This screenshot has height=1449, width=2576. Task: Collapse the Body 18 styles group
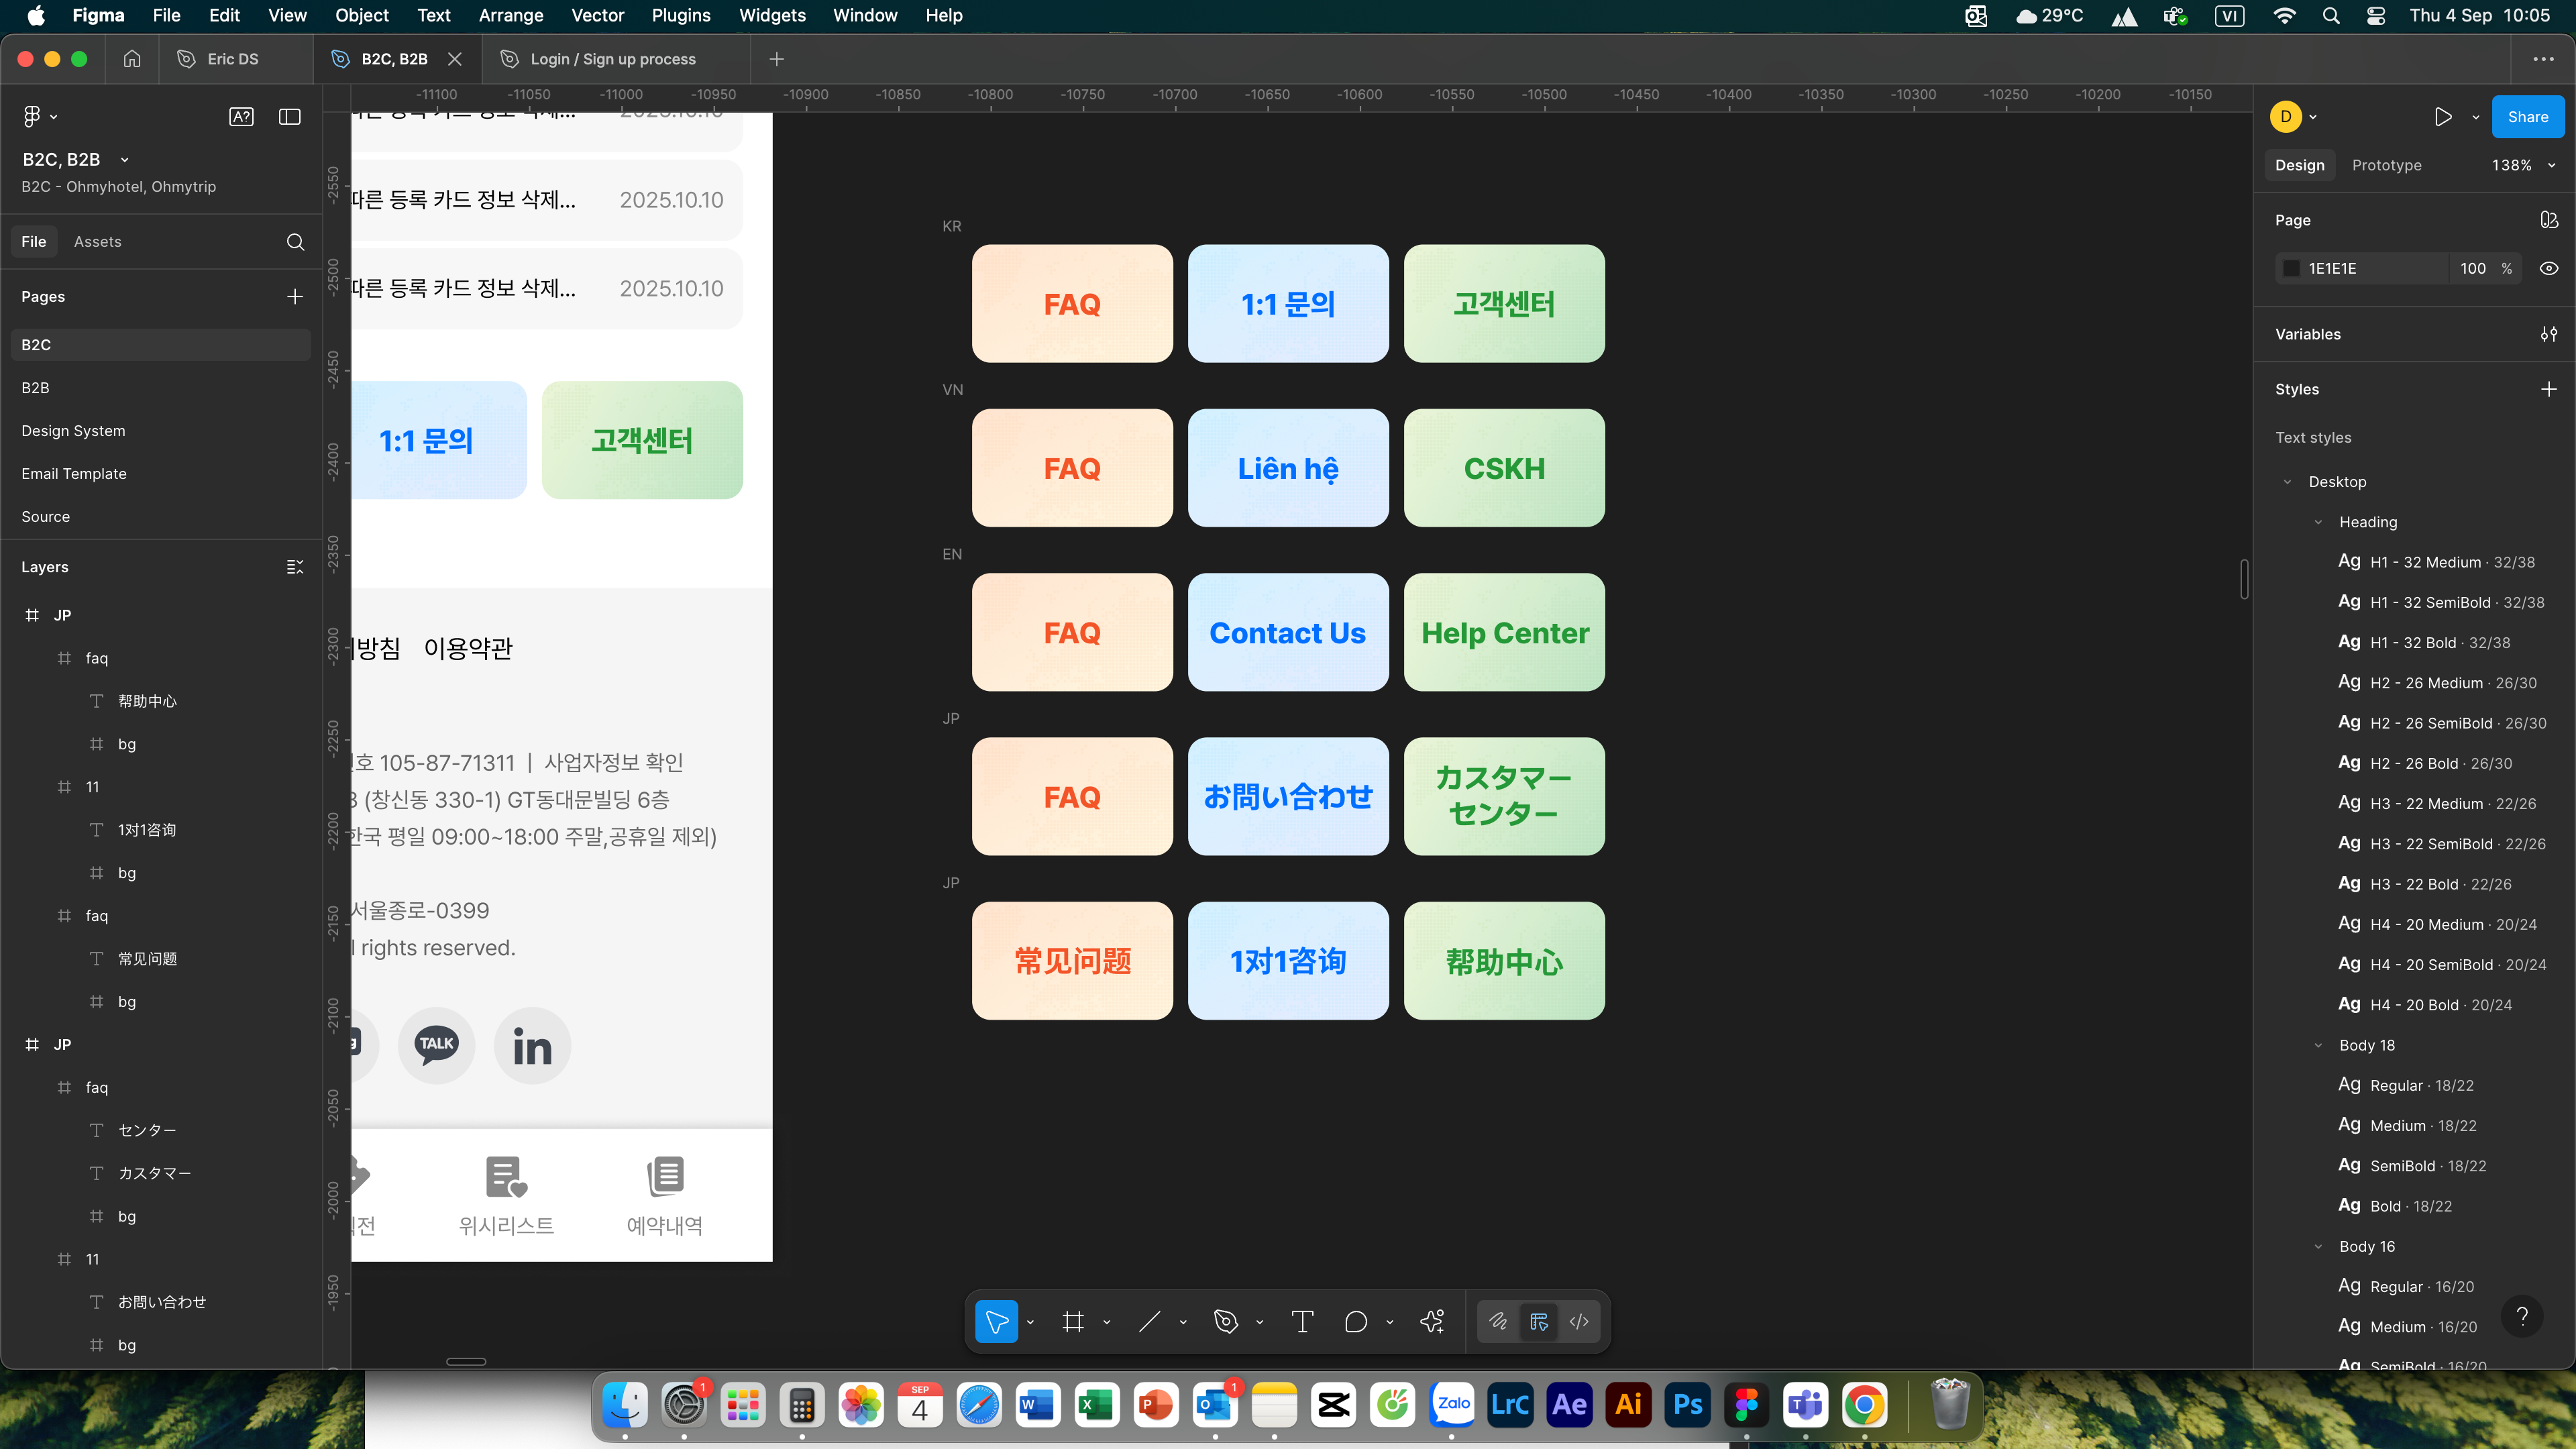(x=2318, y=1045)
